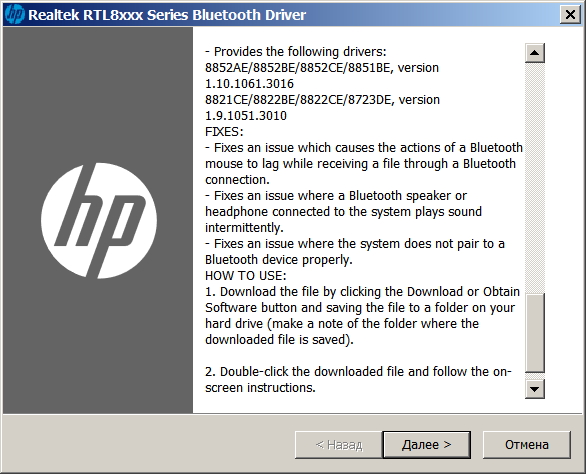The height and width of the screenshot is (474, 586).
Task: Click step 1 'Download the file' instruction text
Action: (x=363, y=316)
